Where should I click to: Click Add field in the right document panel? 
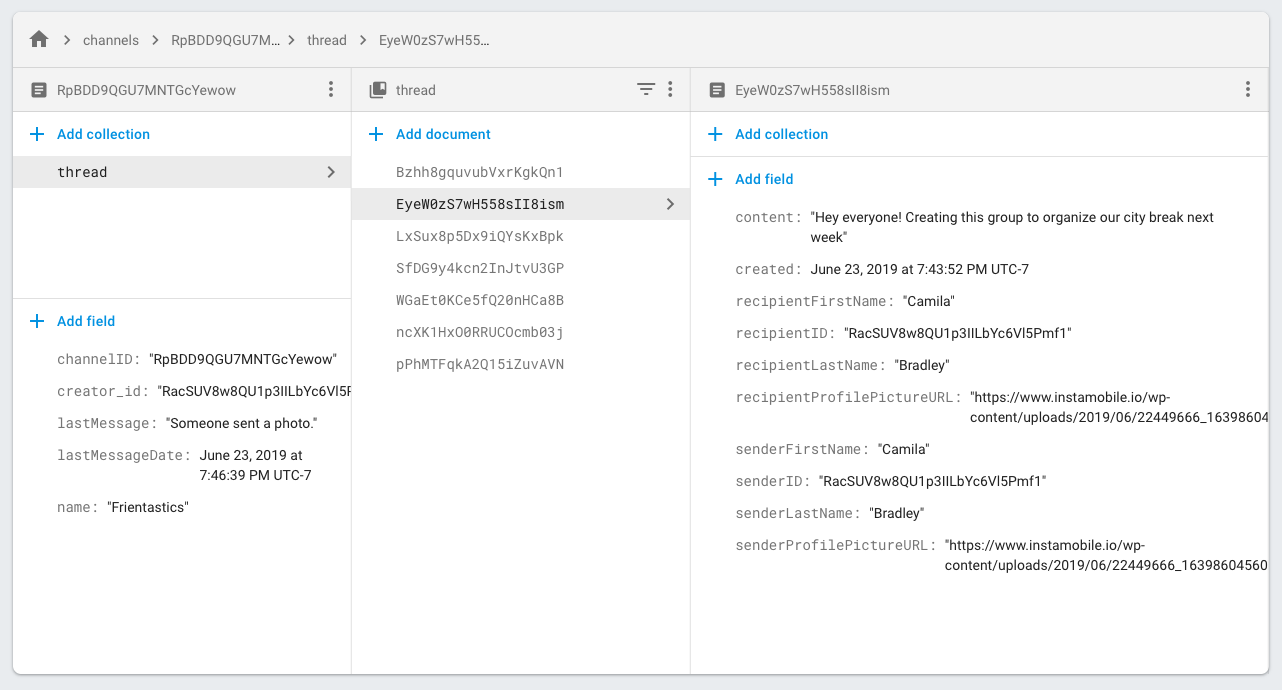pos(764,179)
